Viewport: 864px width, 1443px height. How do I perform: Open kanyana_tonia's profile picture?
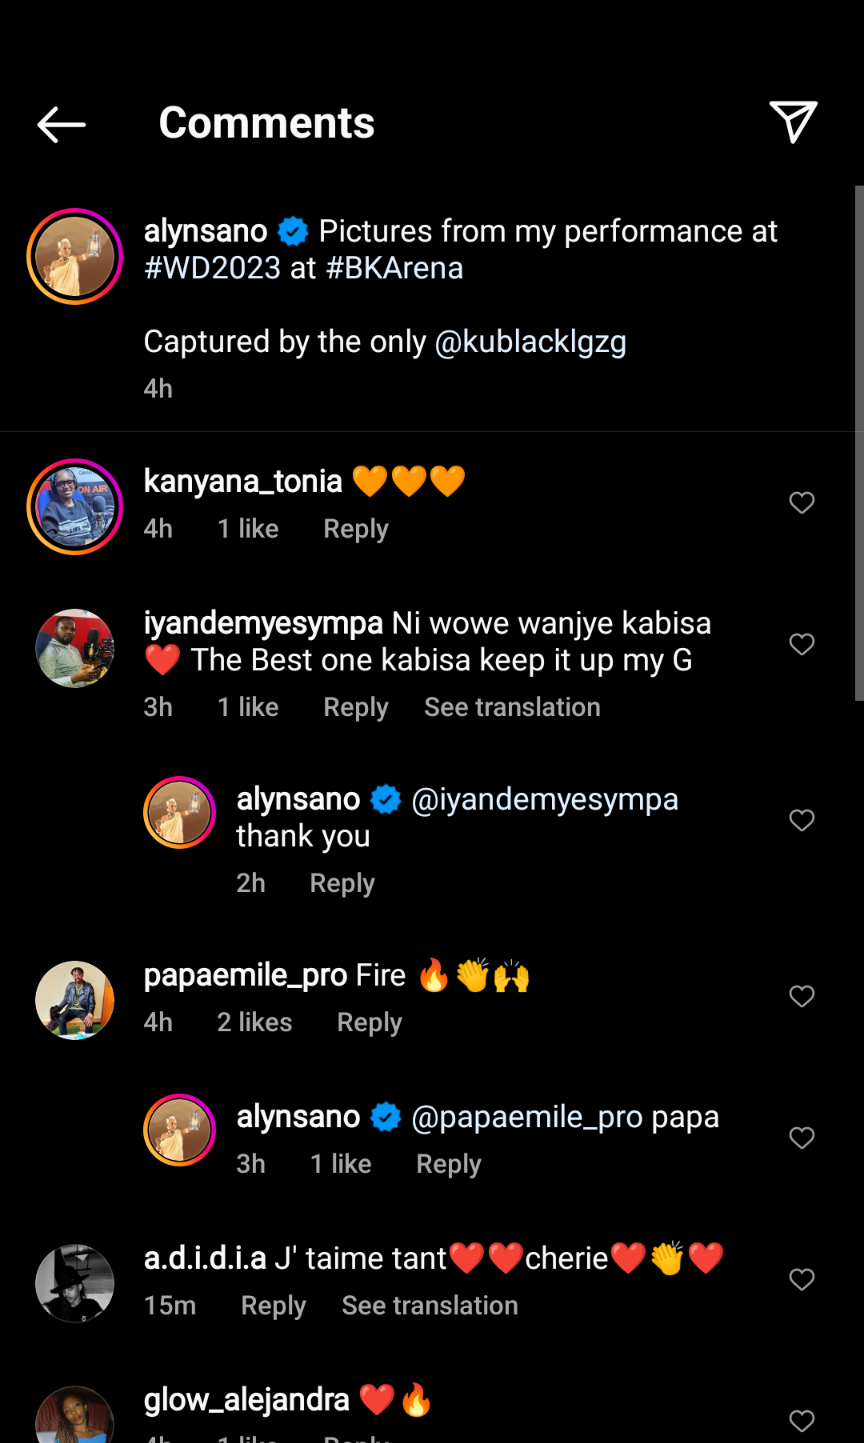coord(75,506)
